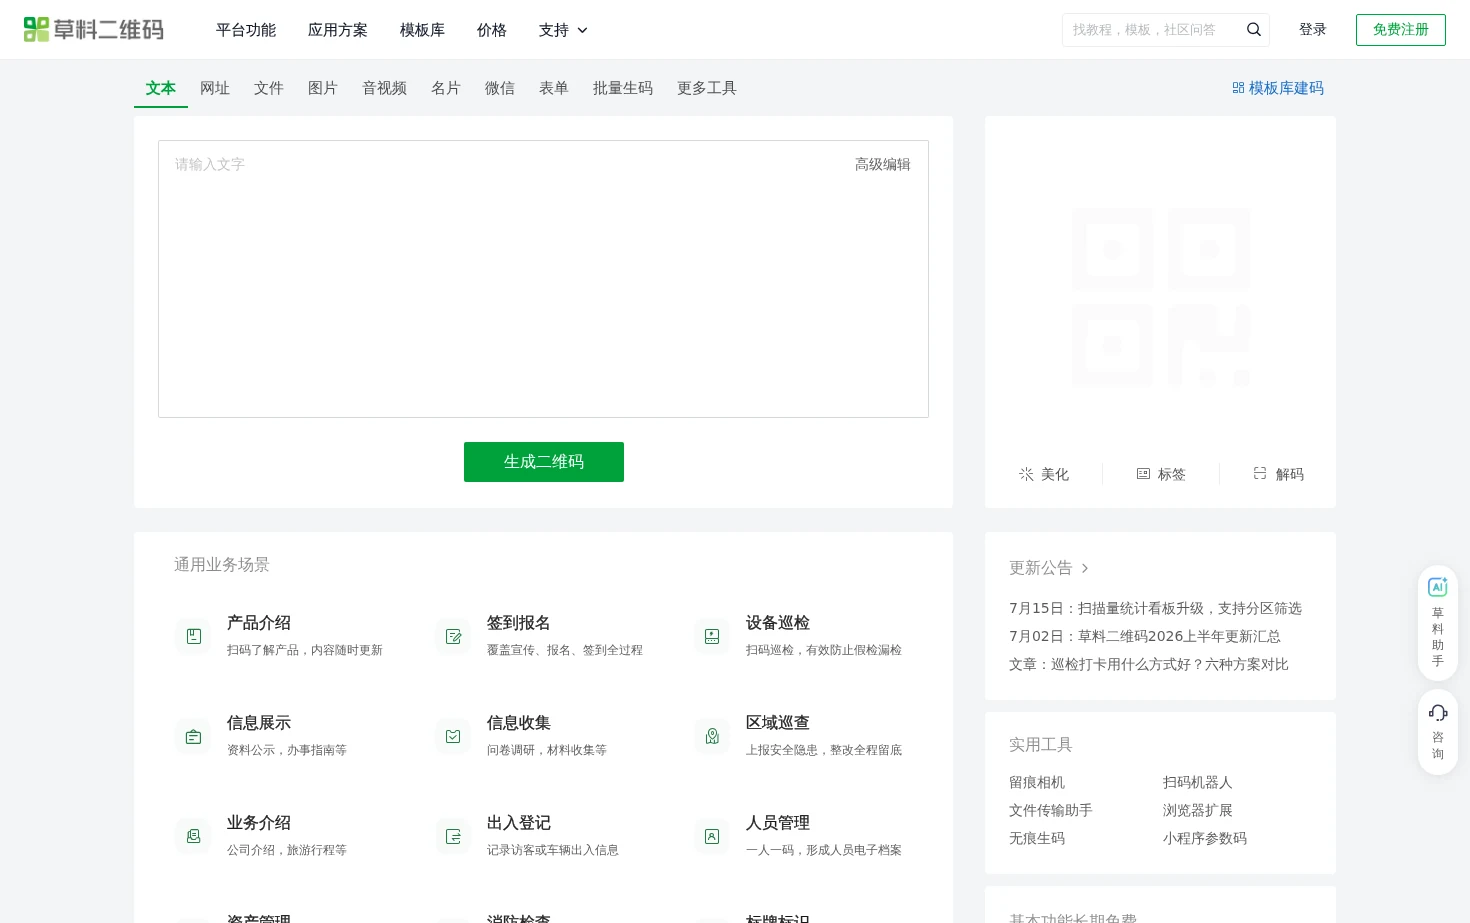Open the 扫码机器人 tool link
Image resolution: width=1470 pixels, height=923 pixels.
pyautogui.click(x=1198, y=782)
